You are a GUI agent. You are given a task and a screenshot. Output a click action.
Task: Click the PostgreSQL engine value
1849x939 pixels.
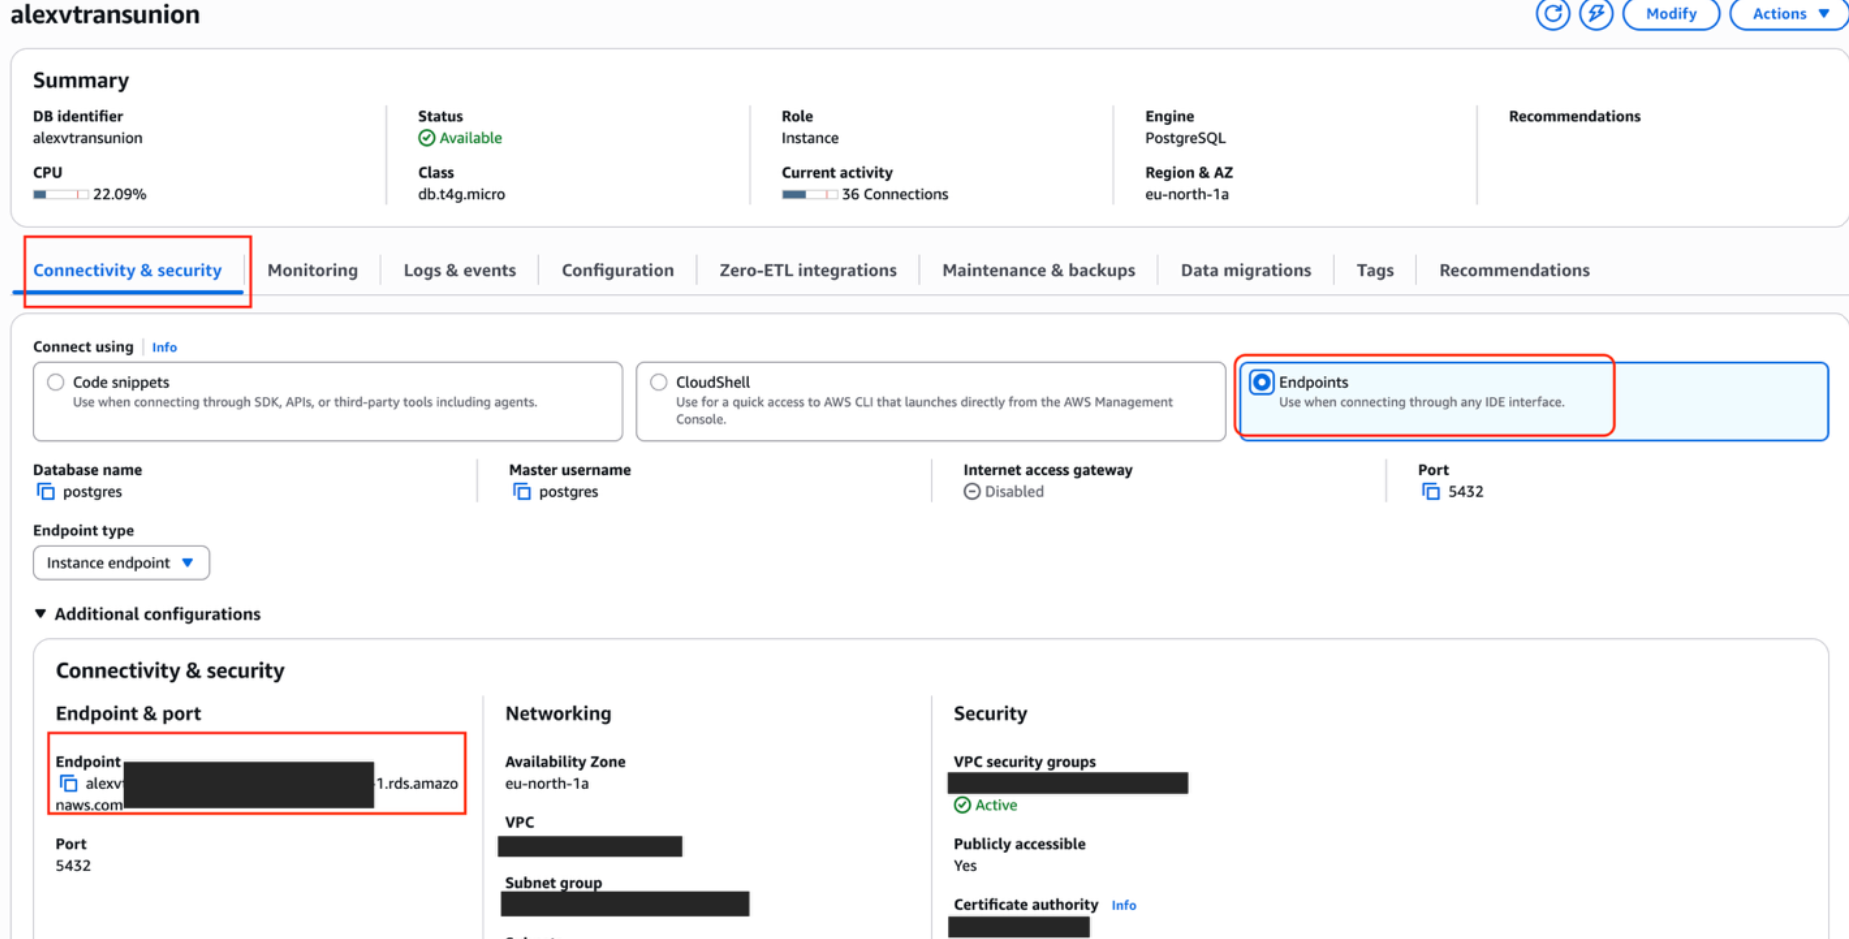1185,138
